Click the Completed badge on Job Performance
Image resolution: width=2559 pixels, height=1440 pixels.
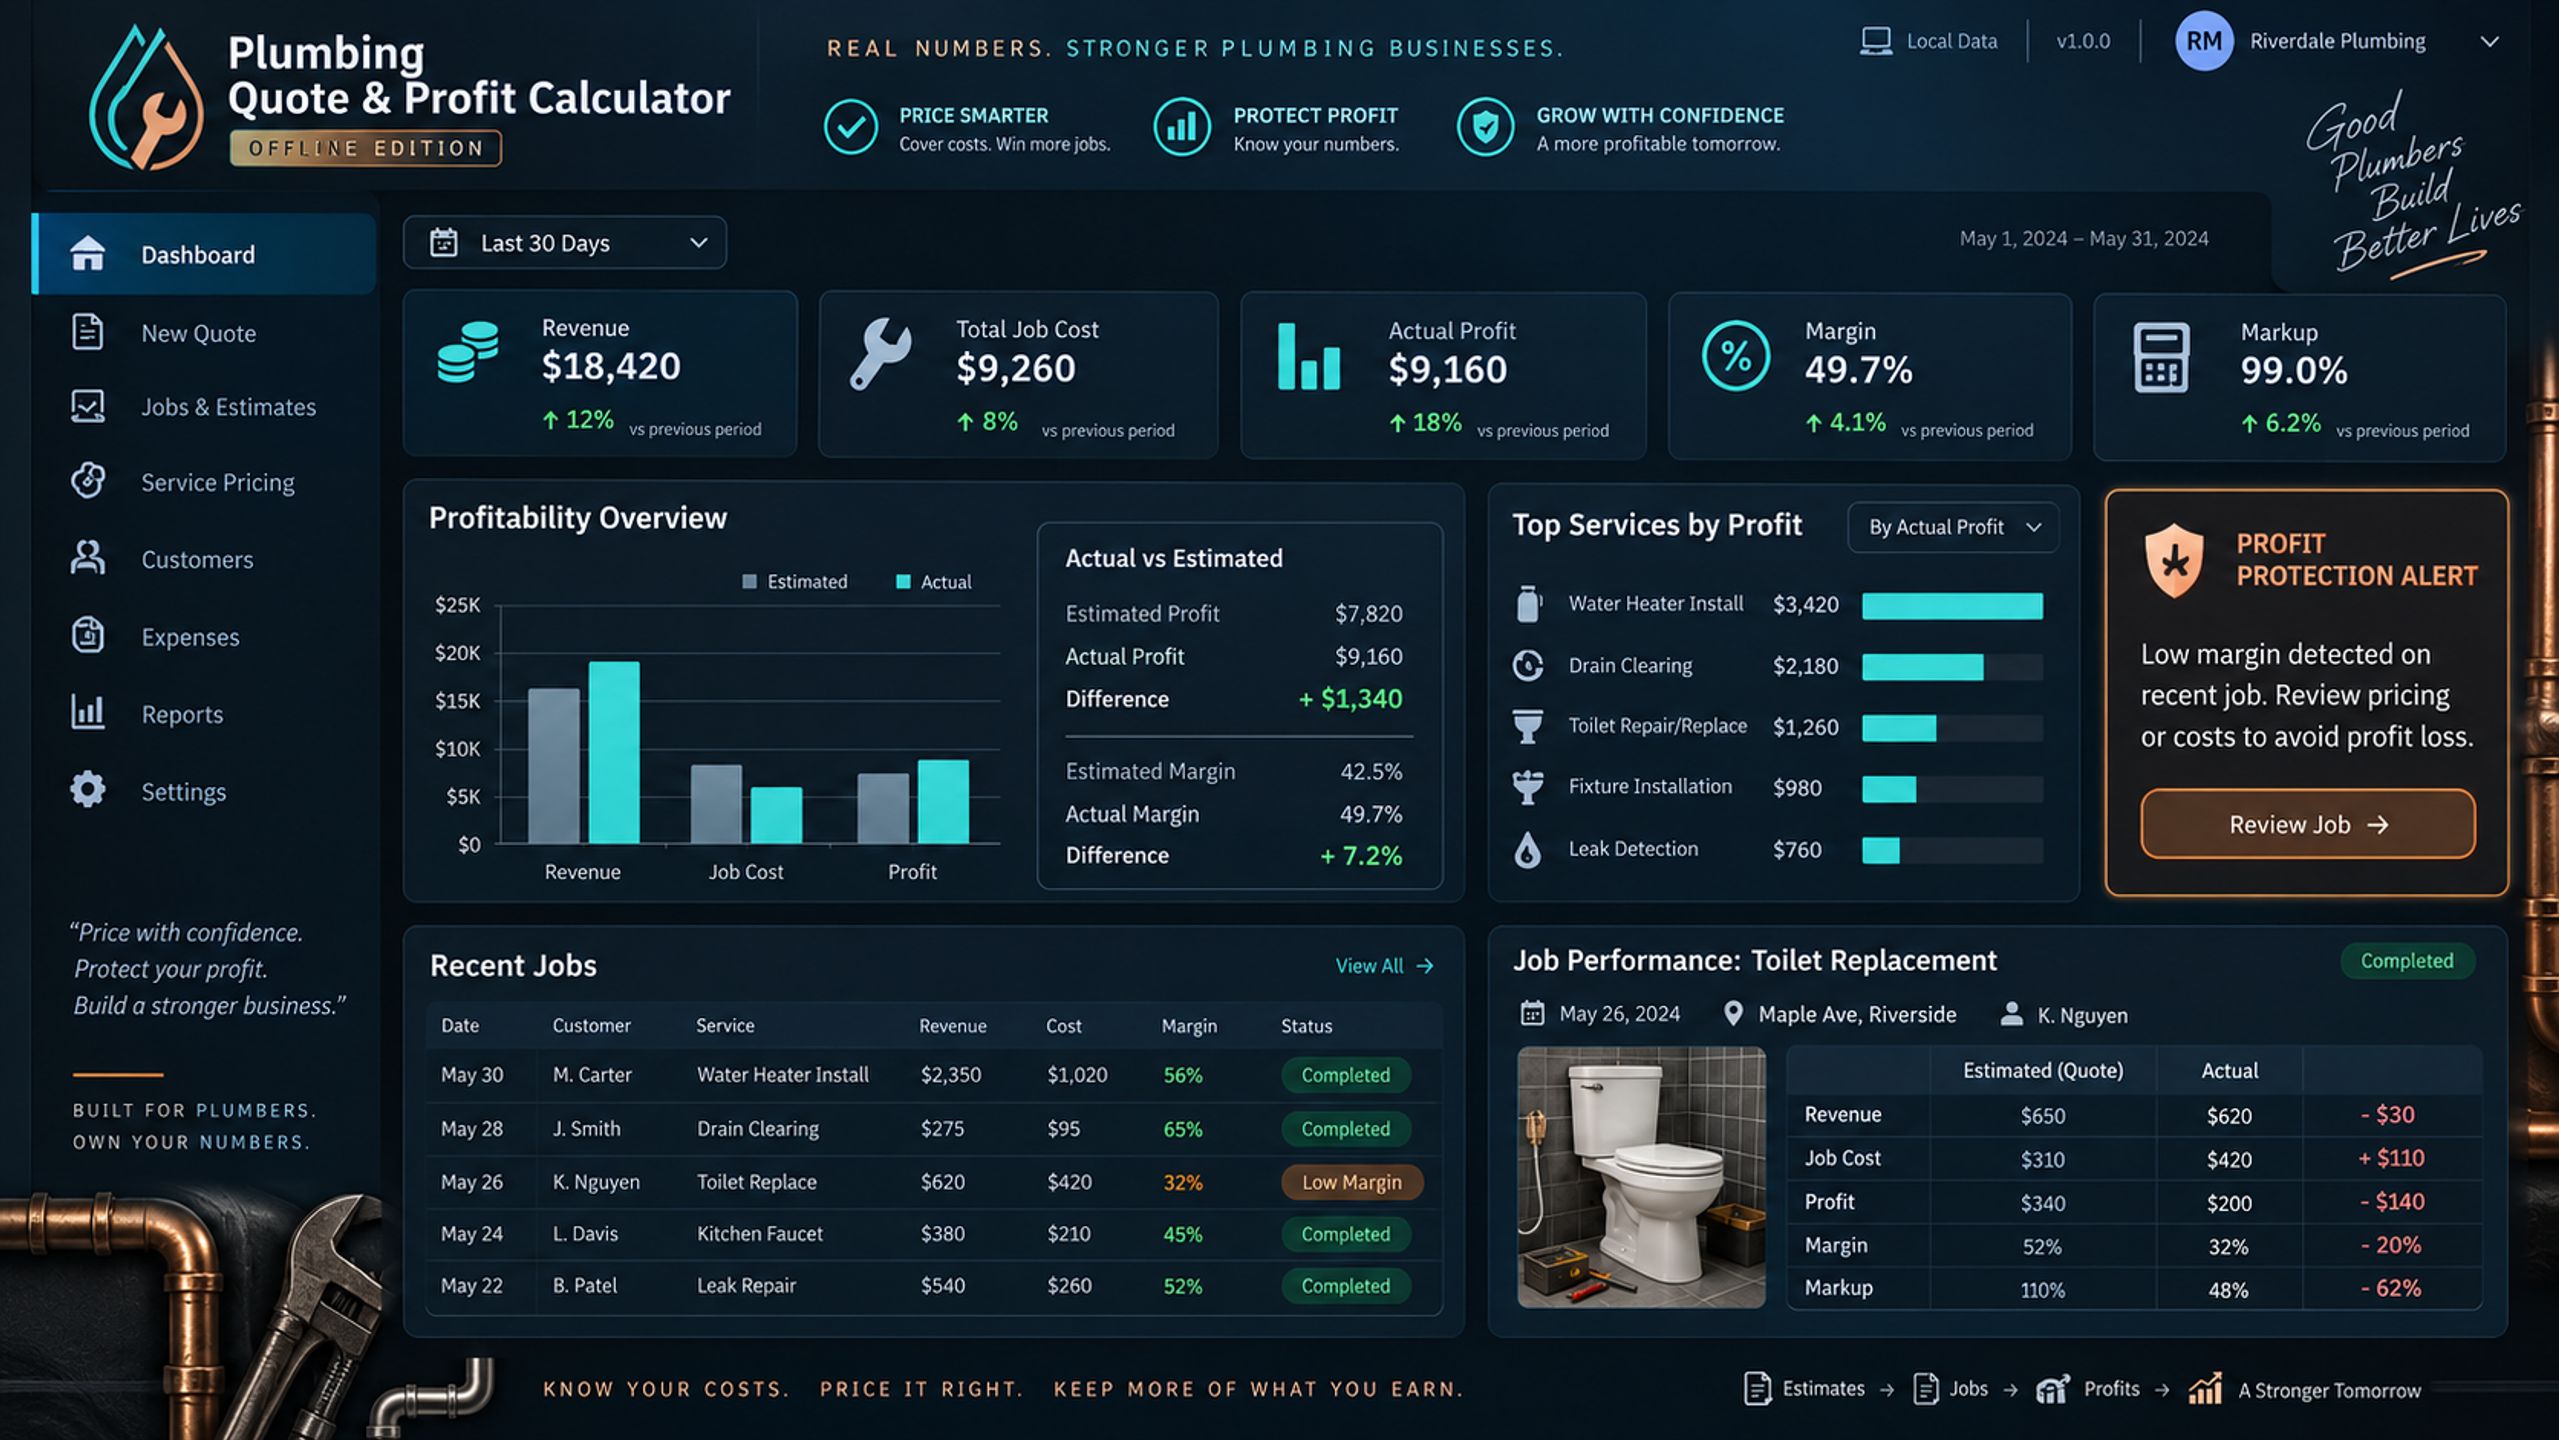coord(2407,961)
